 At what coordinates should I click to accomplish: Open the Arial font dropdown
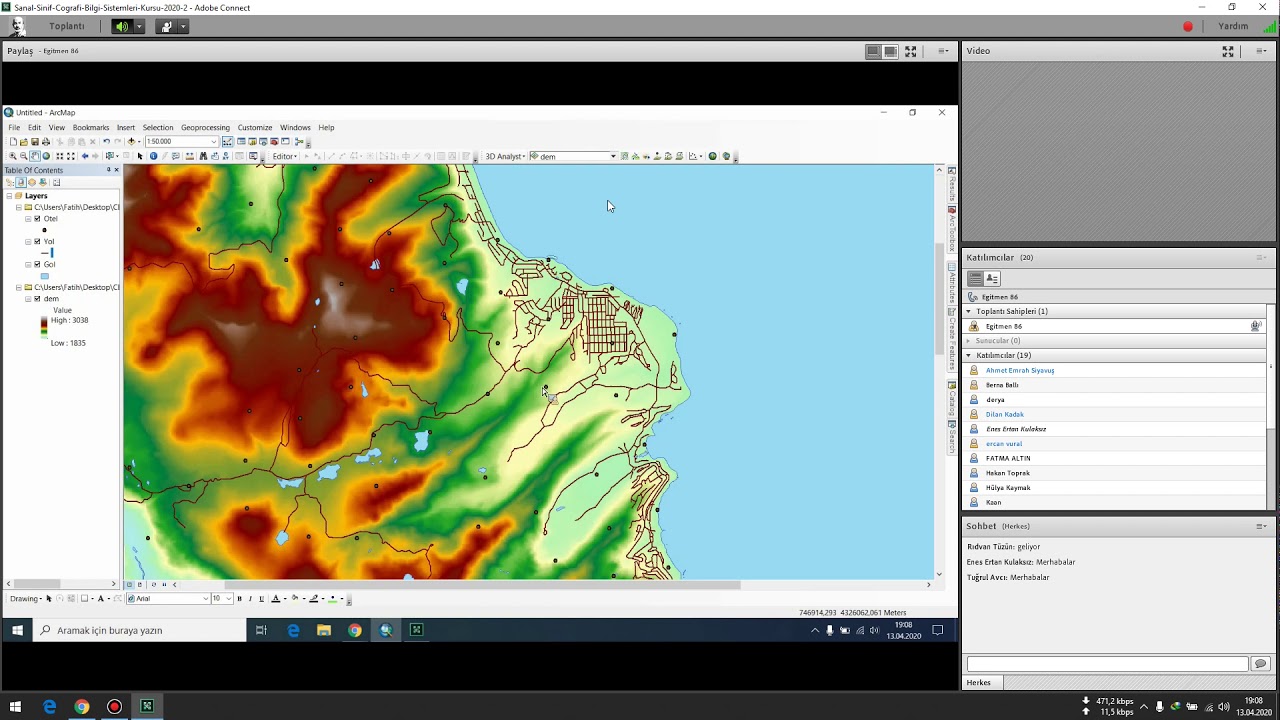(205, 598)
